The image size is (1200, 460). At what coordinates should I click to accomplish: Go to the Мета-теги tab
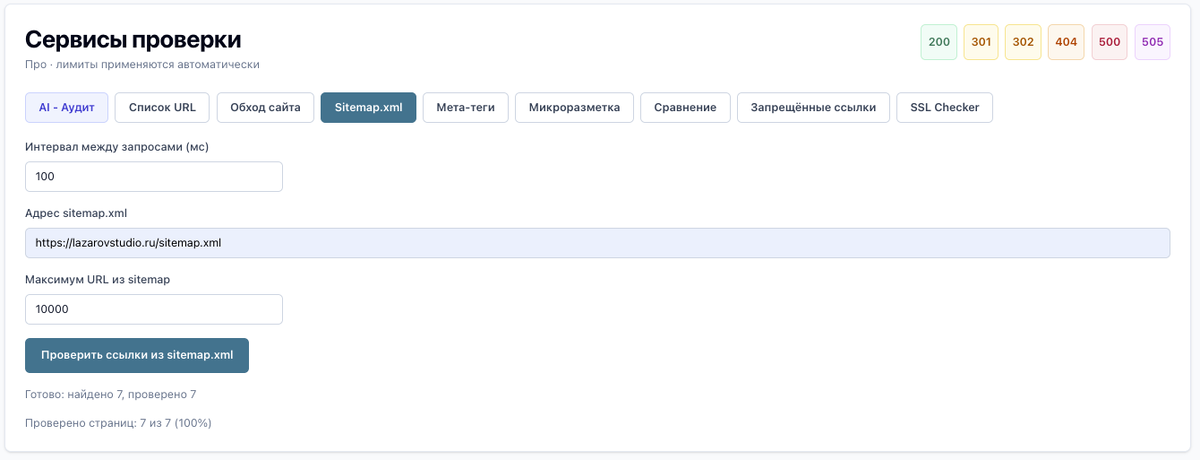point(465,107)
